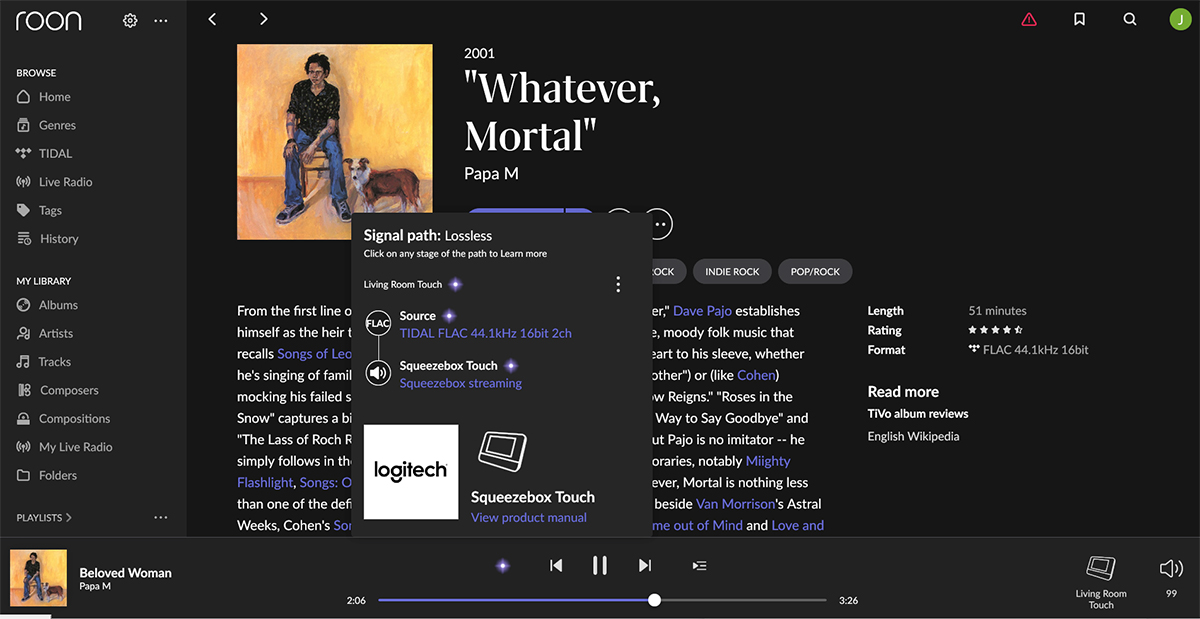This screenshot has height=619, width=1200.
Task: Select the POP/ROCK genre tag
Action: 815,271
